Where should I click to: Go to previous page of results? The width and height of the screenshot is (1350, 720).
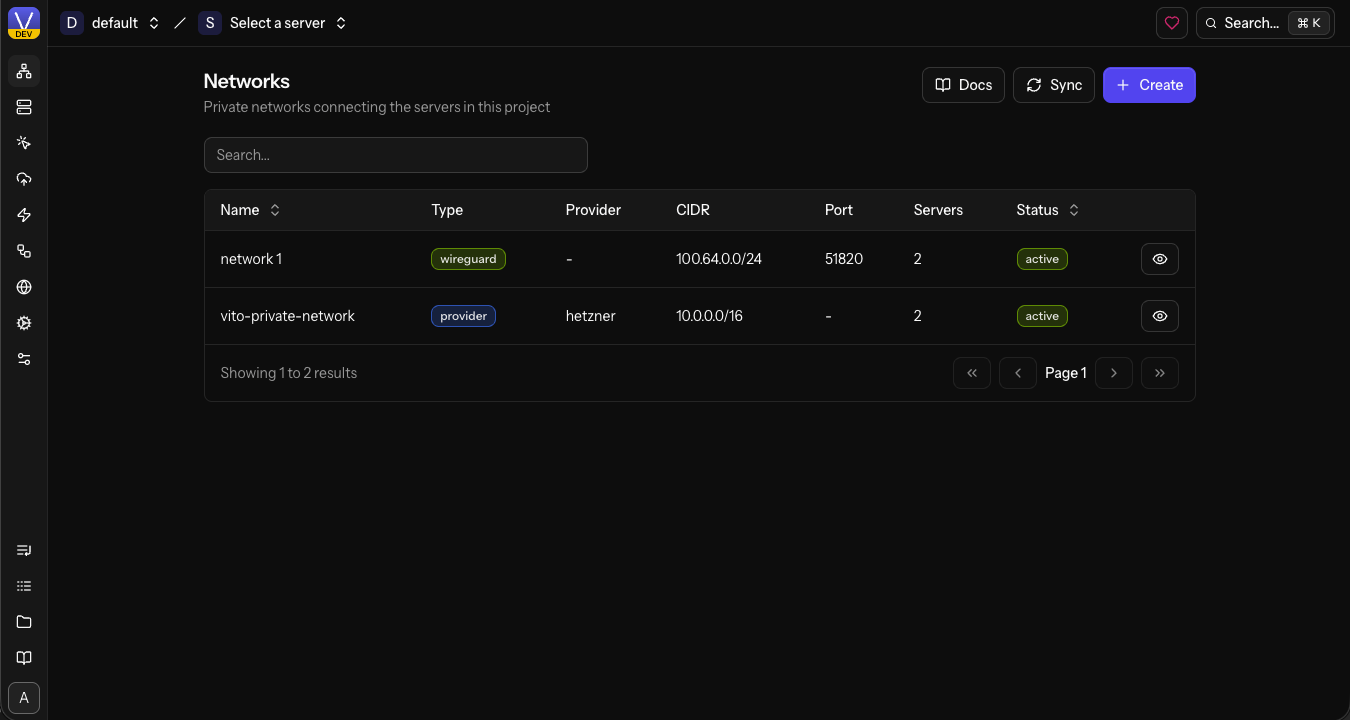[x=1018, y=373]
